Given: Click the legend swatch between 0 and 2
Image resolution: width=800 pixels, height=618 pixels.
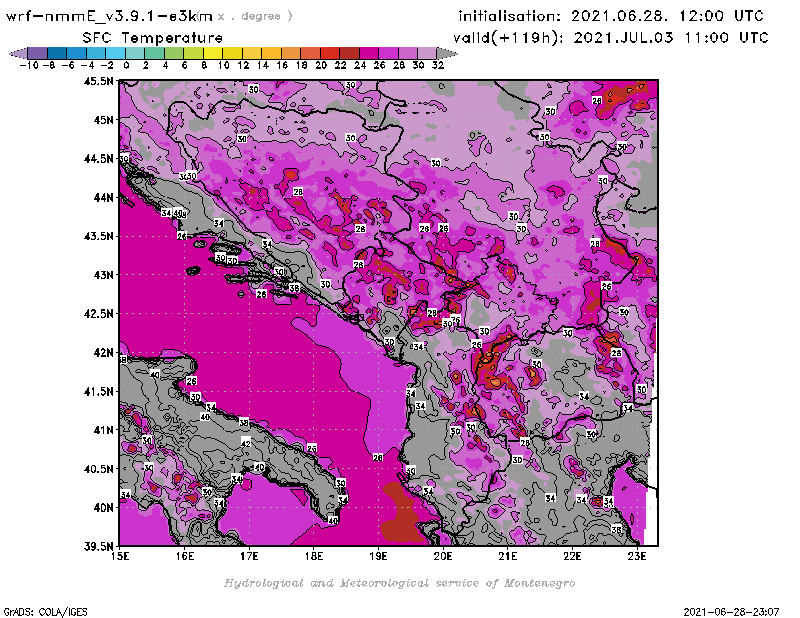Looking at the screenshot, I should [x=135, y=53].
